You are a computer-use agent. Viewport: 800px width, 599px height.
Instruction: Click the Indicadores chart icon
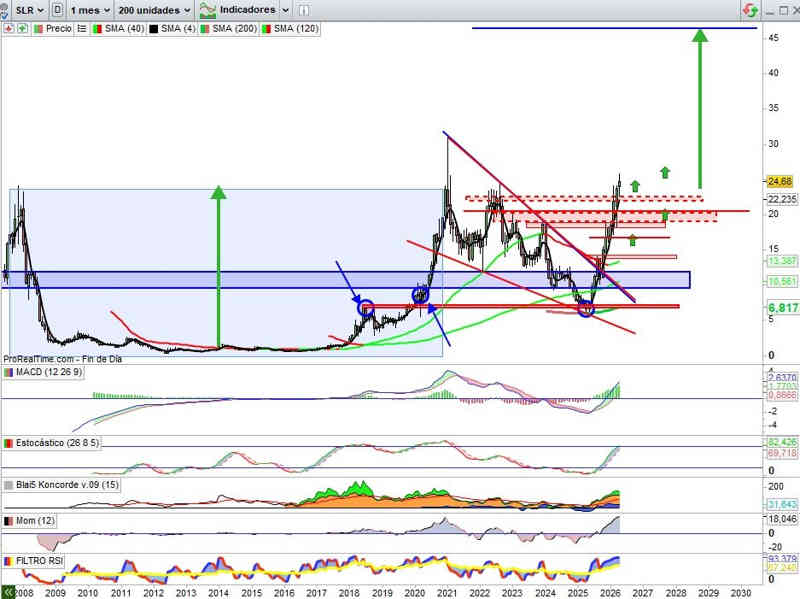pyautogui.click(x=207, y=9)
